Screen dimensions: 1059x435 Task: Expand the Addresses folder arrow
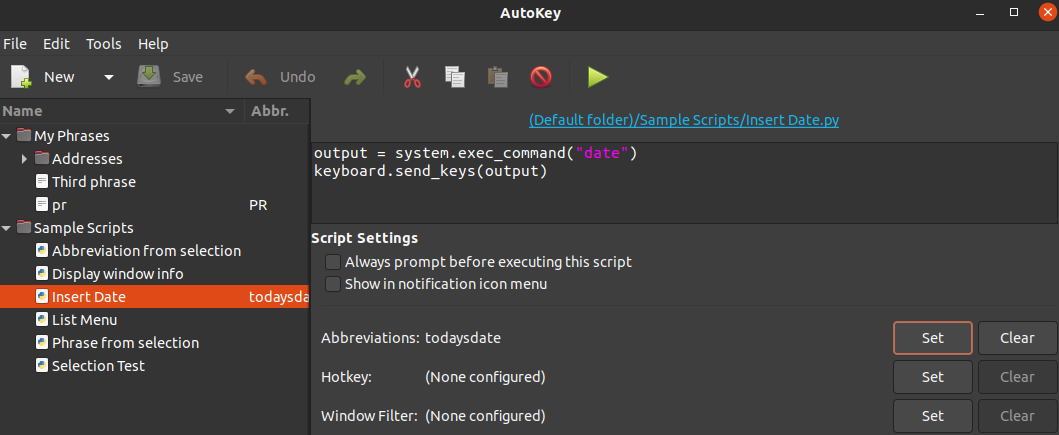tap(24, 159)
